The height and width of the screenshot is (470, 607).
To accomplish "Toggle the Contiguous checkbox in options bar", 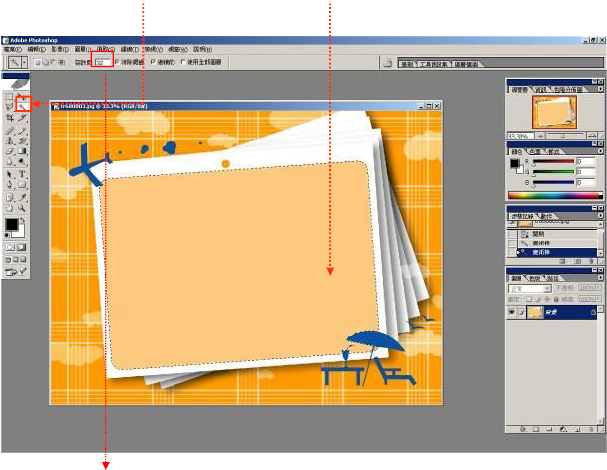I will [153, 62].
